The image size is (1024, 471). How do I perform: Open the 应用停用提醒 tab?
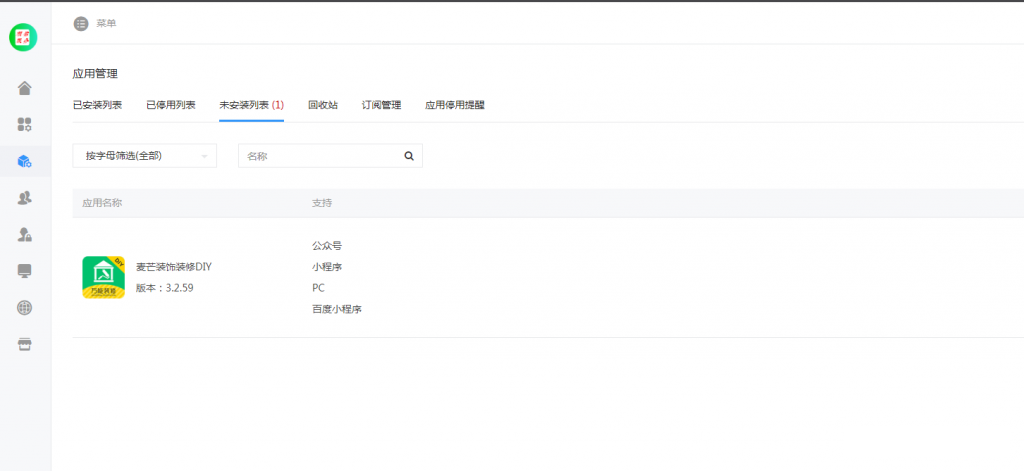tap(454, 105)
